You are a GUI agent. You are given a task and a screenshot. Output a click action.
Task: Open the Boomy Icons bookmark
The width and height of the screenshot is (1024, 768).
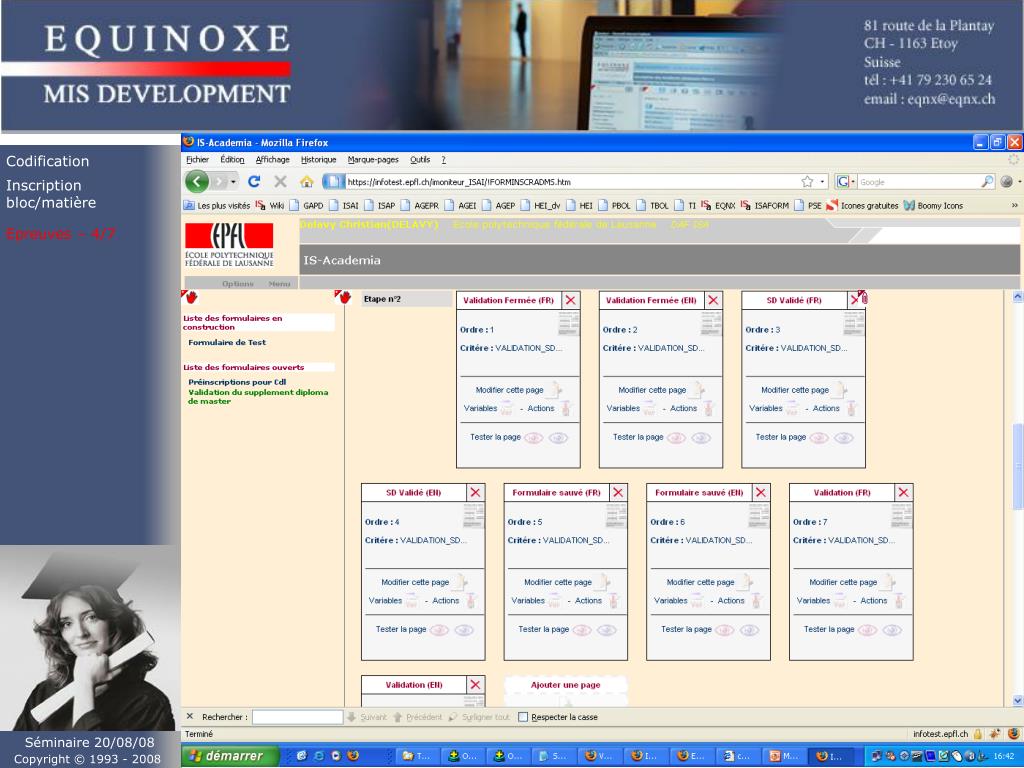(933, 205)
